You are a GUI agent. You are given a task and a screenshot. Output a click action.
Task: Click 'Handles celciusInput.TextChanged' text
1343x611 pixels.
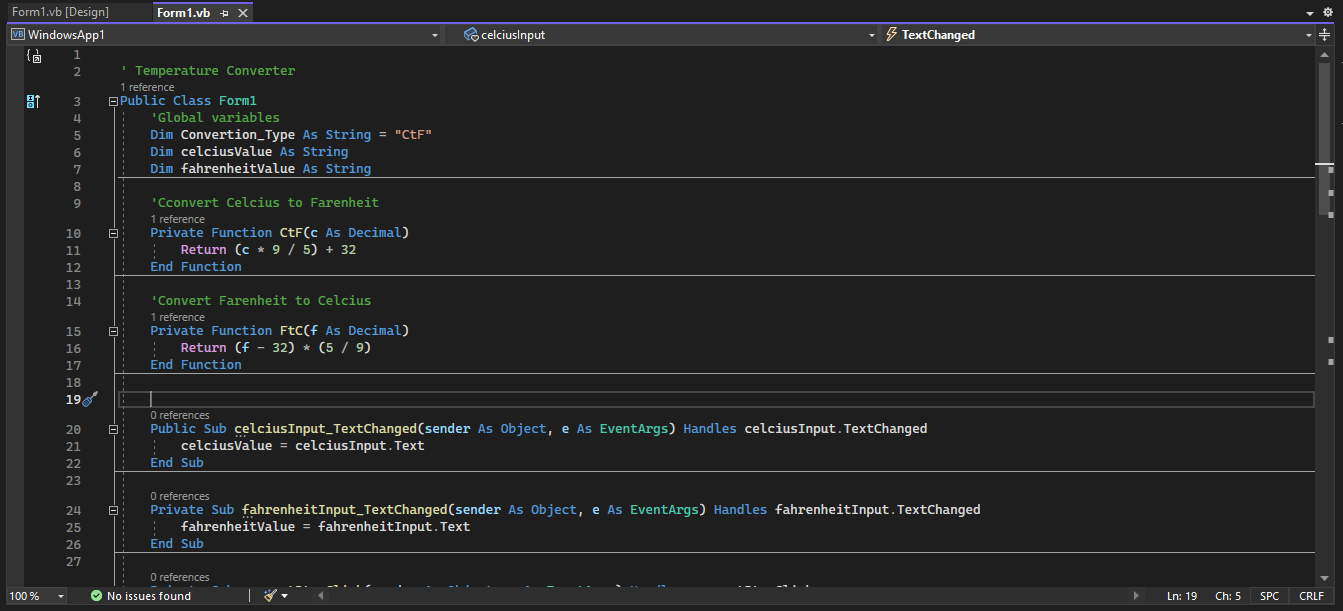click(805, 429)
